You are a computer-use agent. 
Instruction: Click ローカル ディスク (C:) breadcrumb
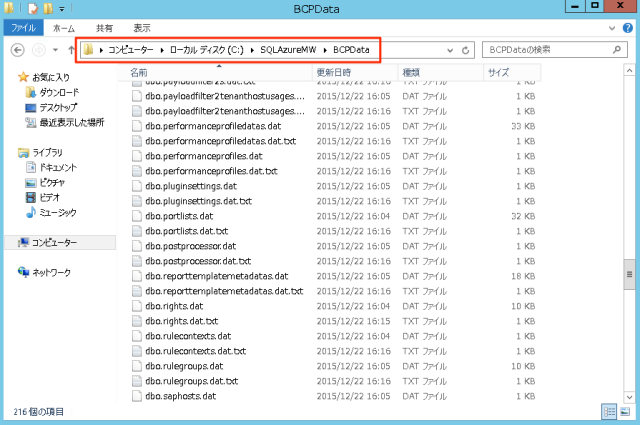pos(207,50)
